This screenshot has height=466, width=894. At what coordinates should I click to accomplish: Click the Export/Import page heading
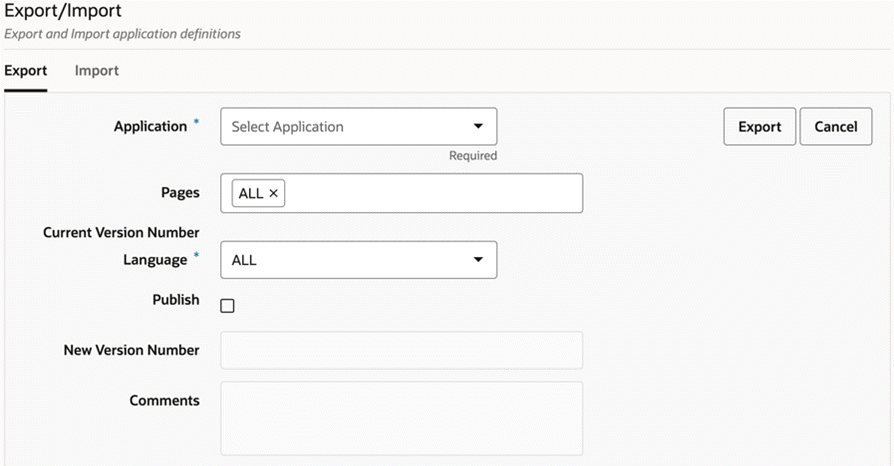click(x=63, y=12)
